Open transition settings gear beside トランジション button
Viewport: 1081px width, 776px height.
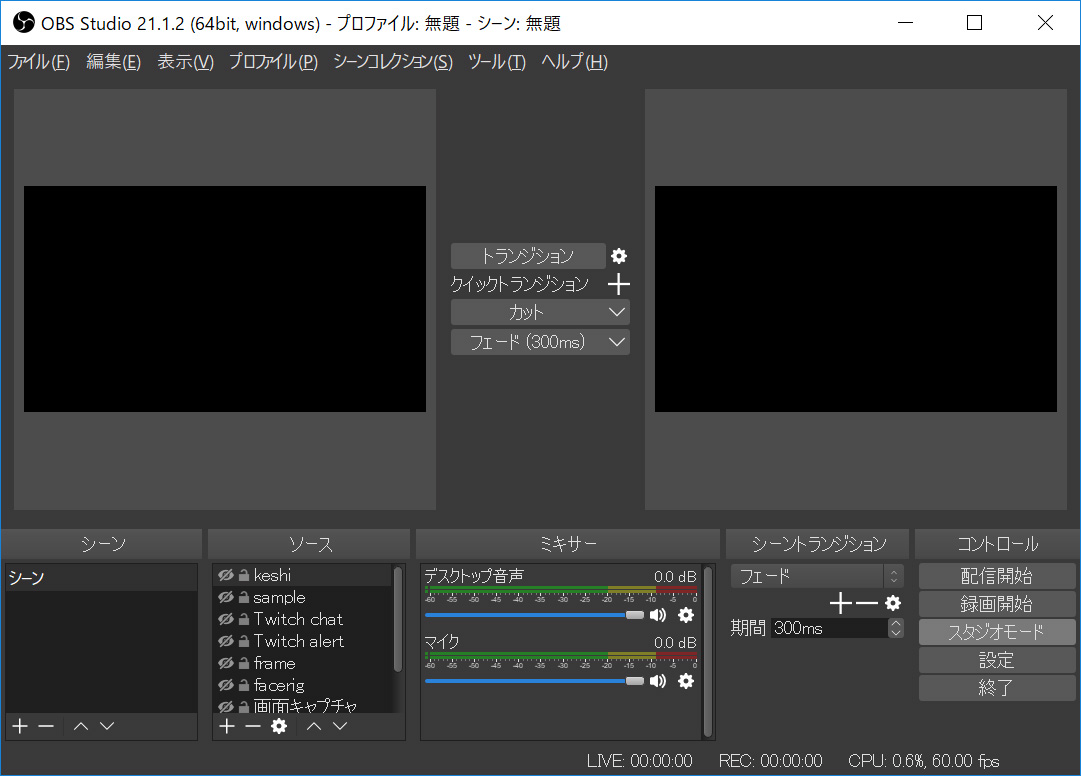(x=619, y=256)
